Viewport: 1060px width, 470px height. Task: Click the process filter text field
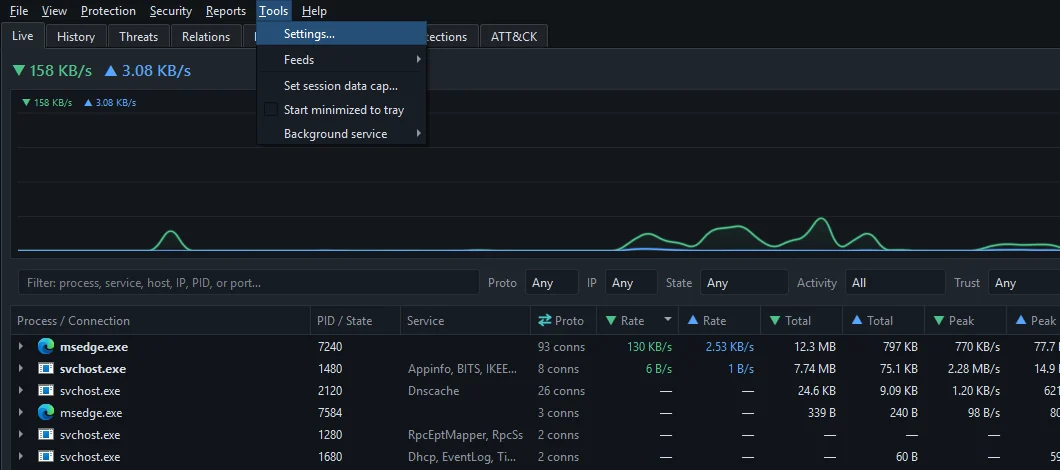point(249,283)
